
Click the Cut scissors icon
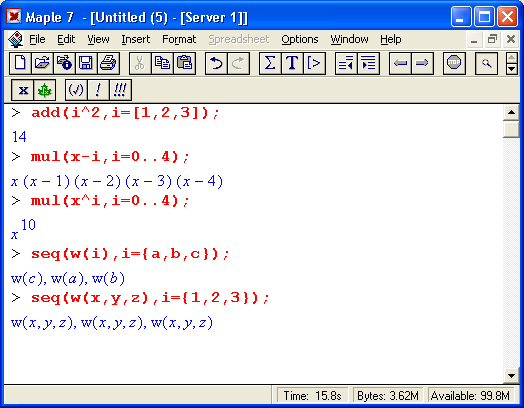click(140, 63)
